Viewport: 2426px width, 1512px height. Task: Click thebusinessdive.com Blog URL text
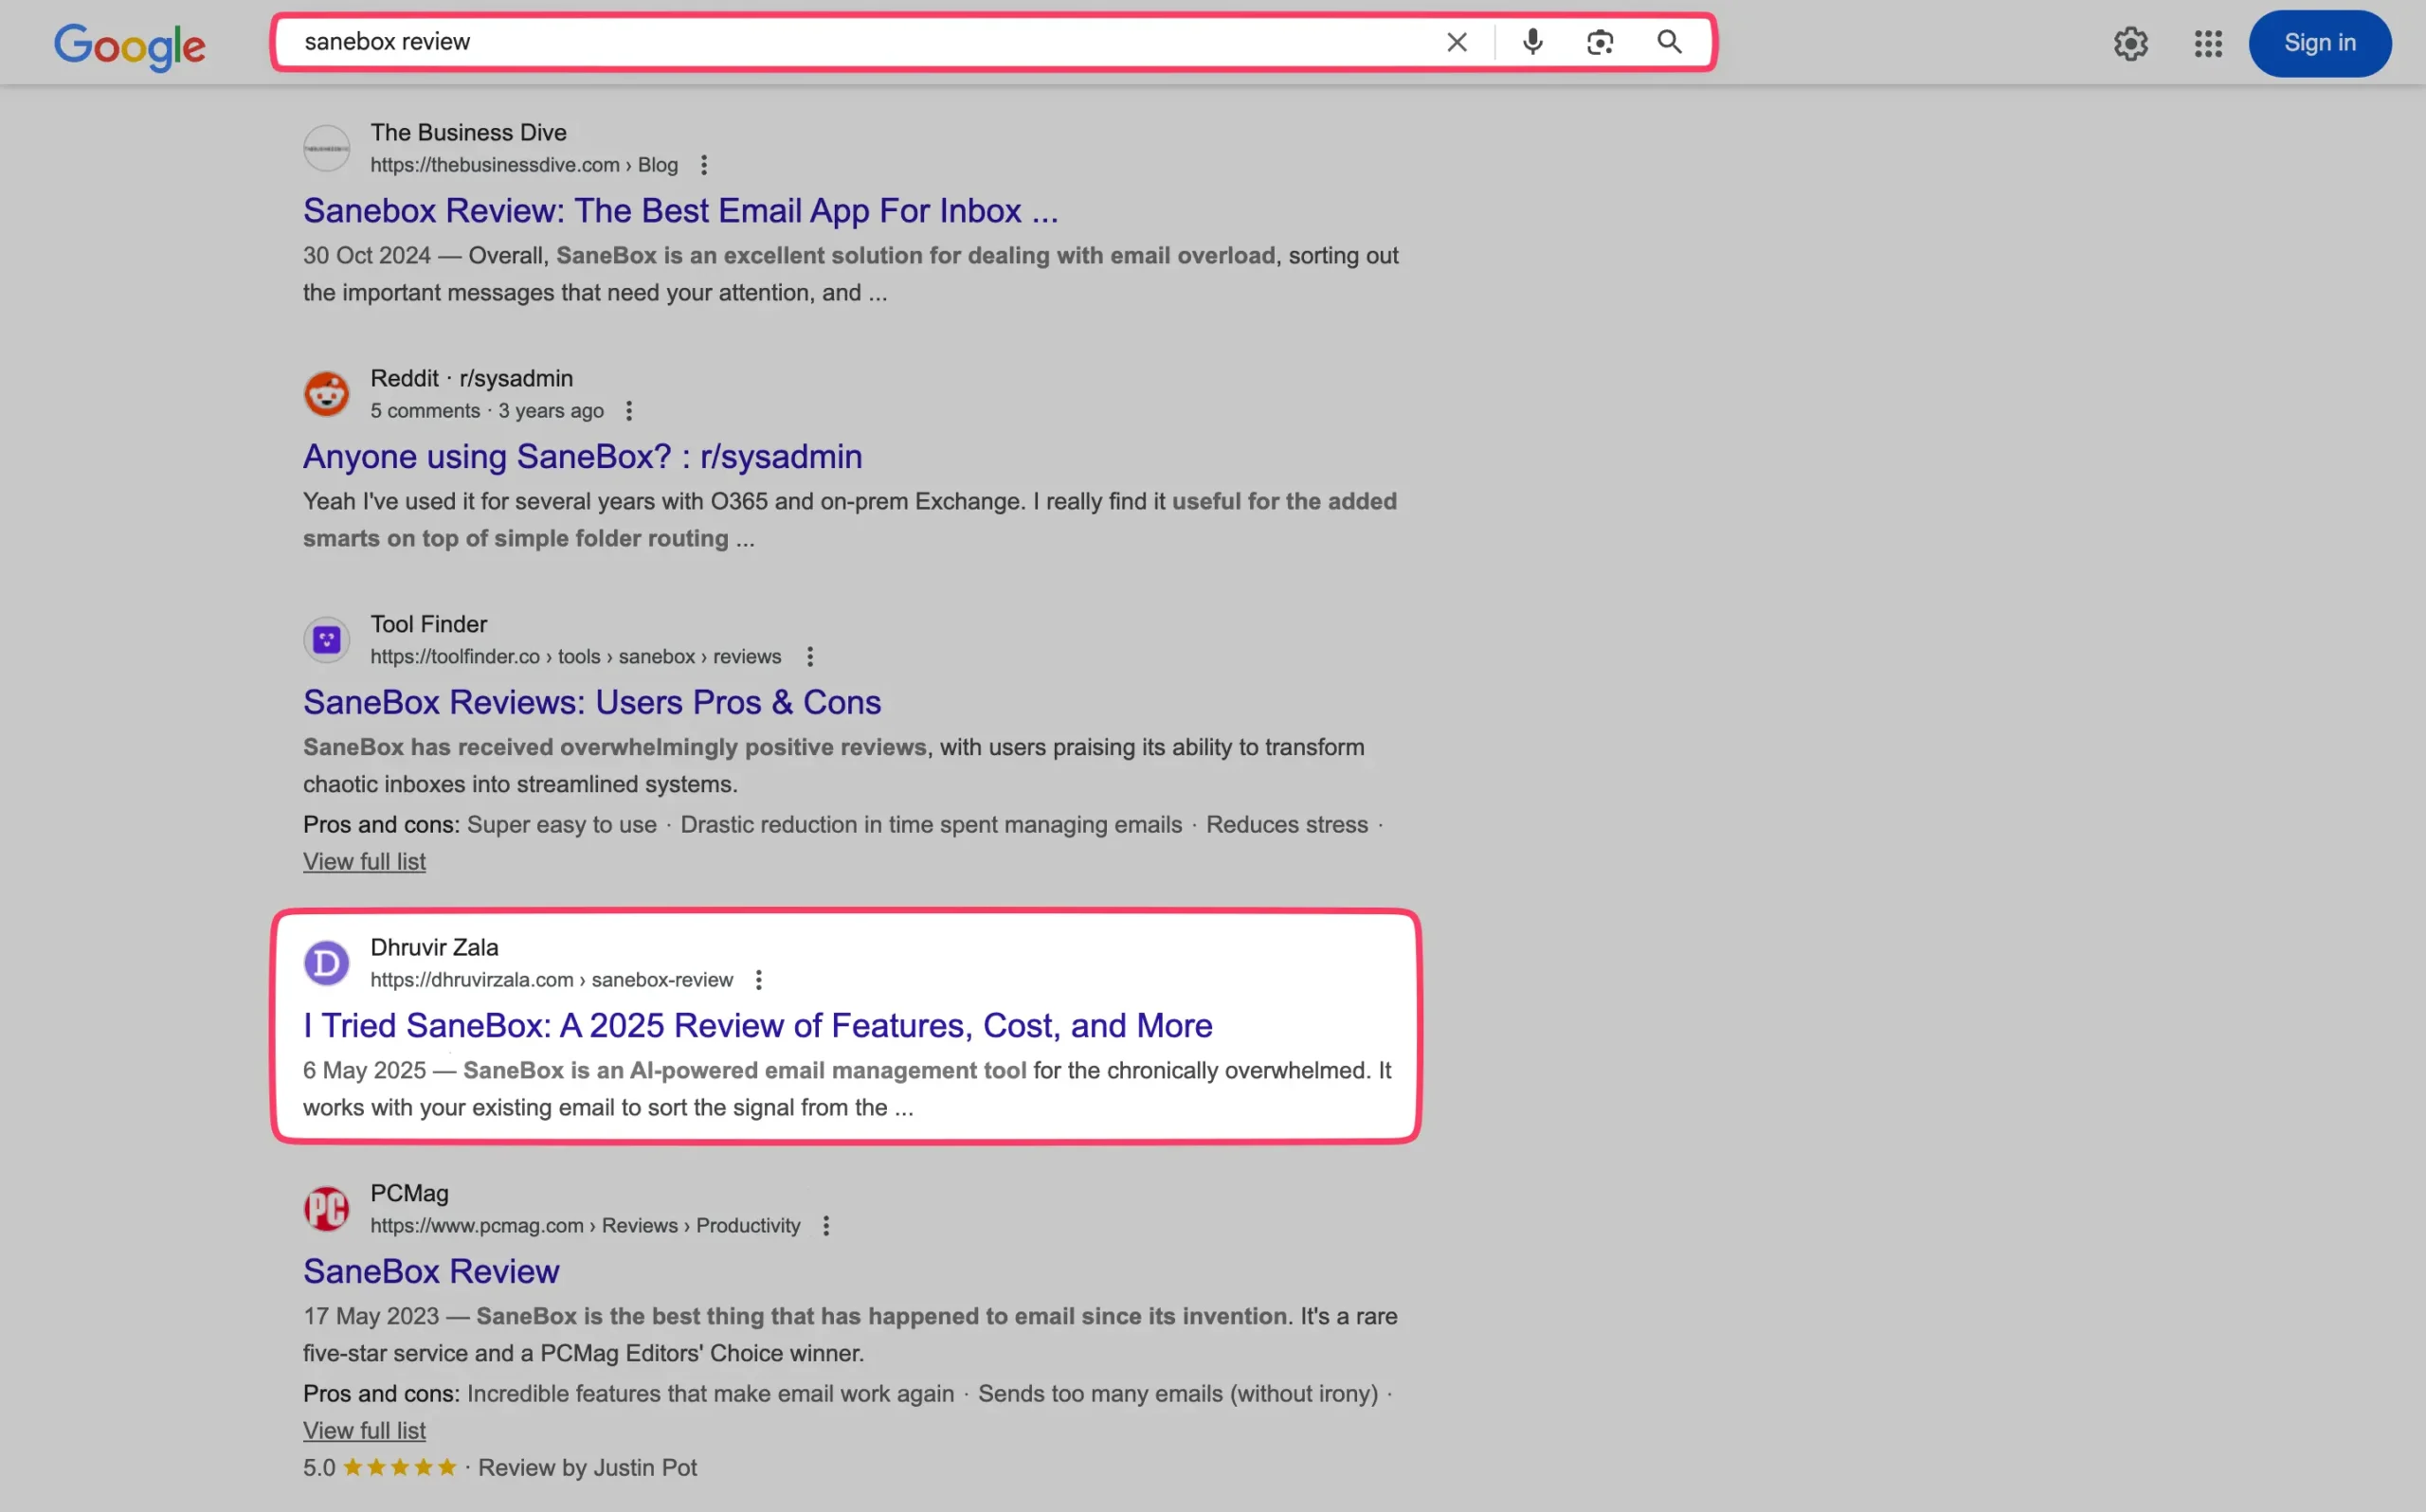coord(524,165)
